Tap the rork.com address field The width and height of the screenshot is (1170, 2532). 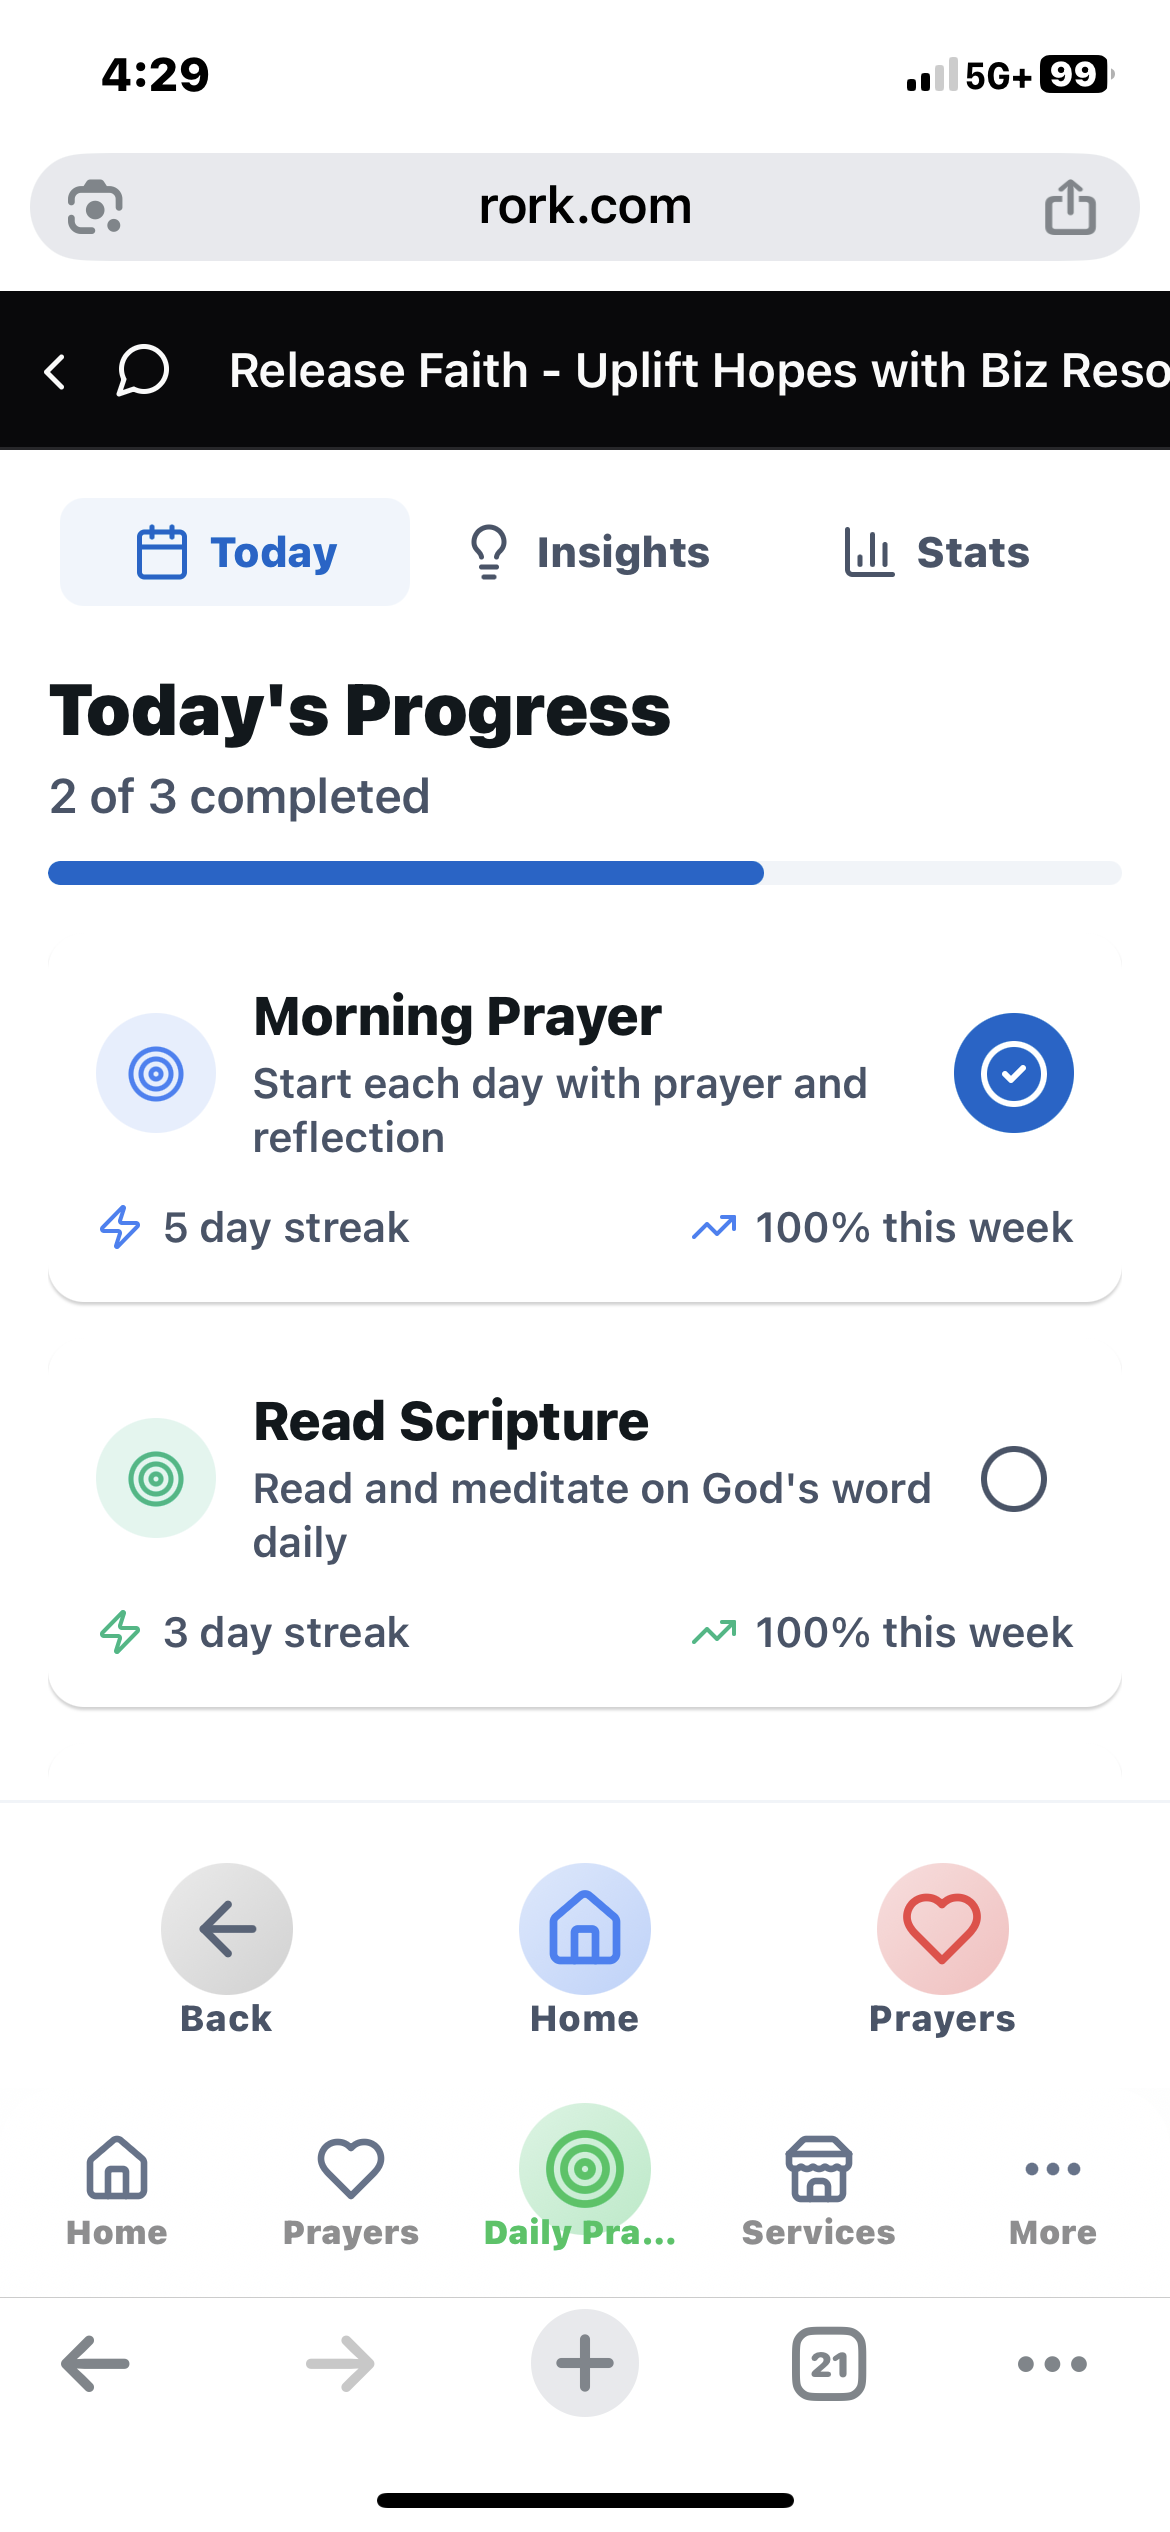point(585,207)
